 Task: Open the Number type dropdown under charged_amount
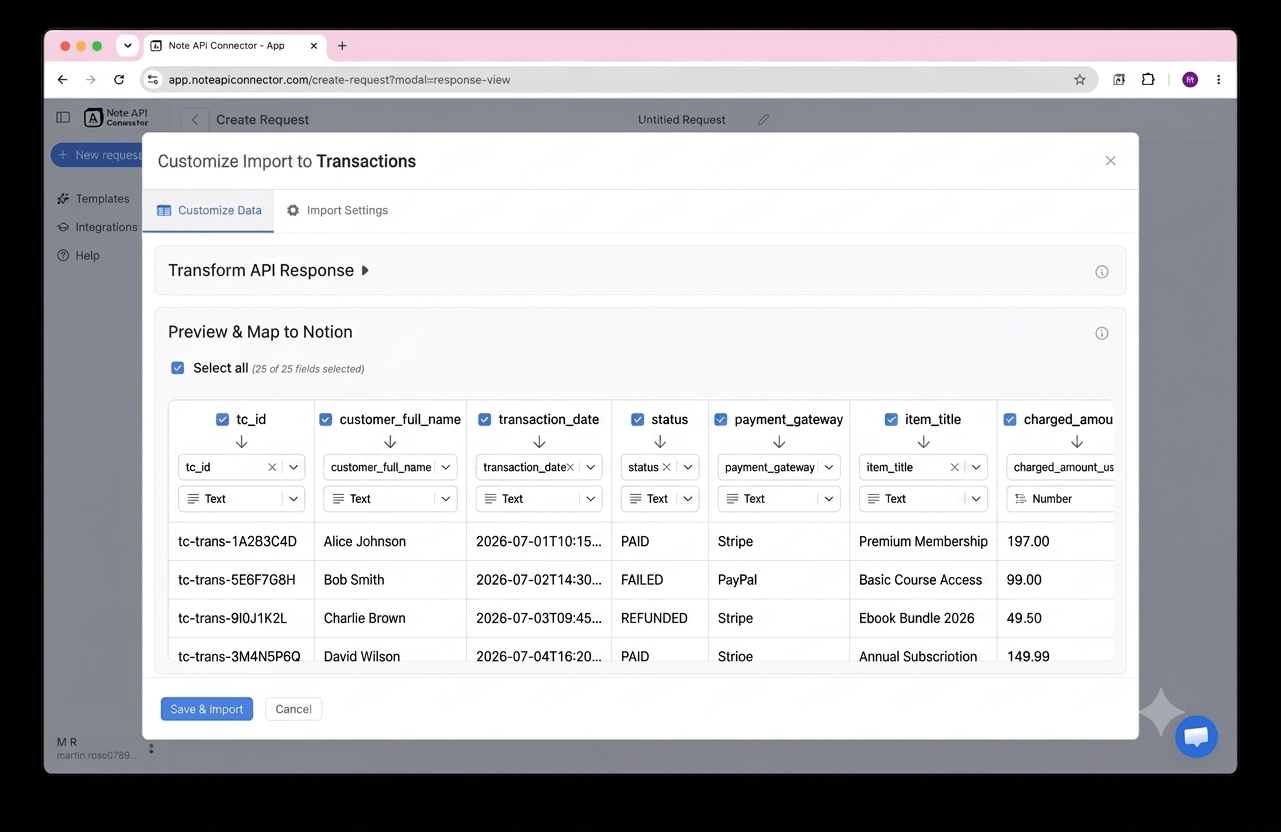click(x=1060, y=499)
